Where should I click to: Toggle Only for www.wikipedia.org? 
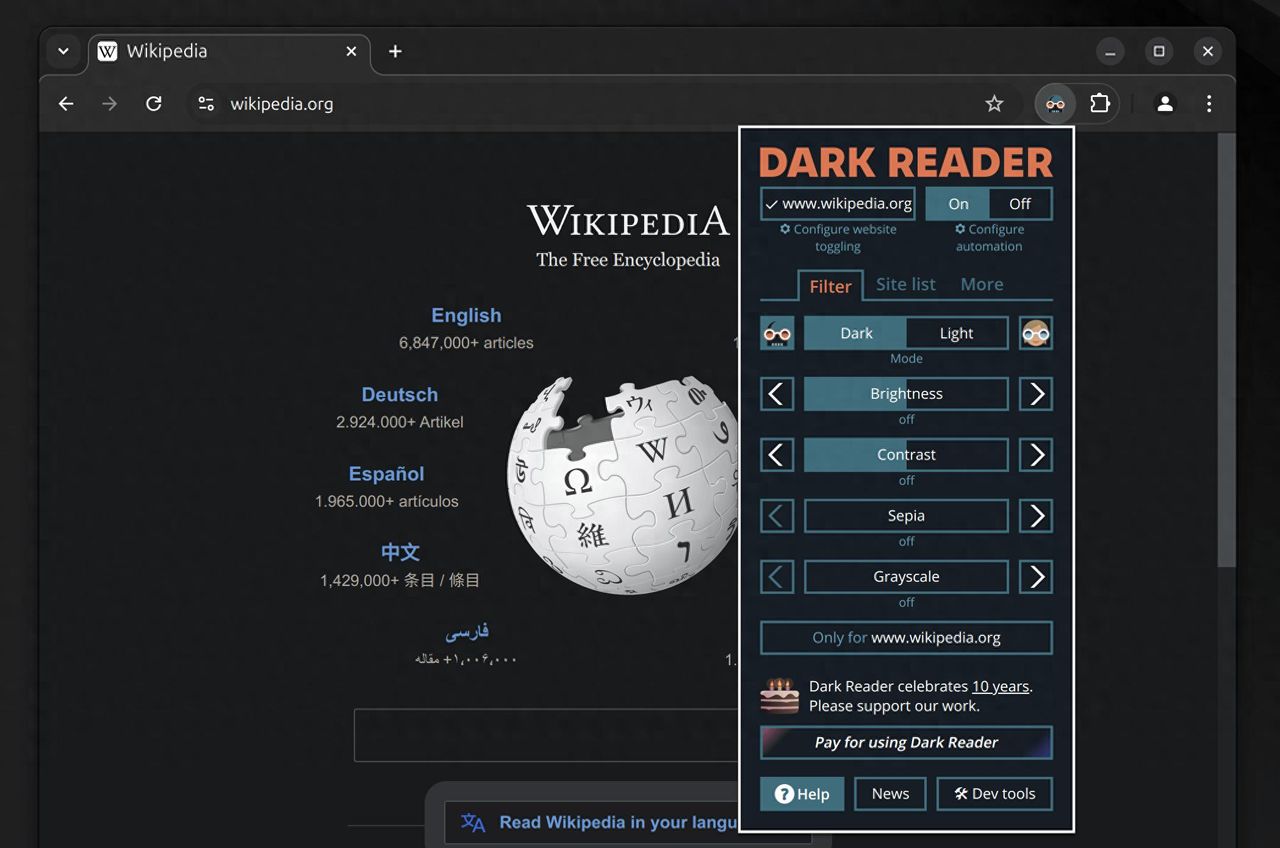[906, 637]
